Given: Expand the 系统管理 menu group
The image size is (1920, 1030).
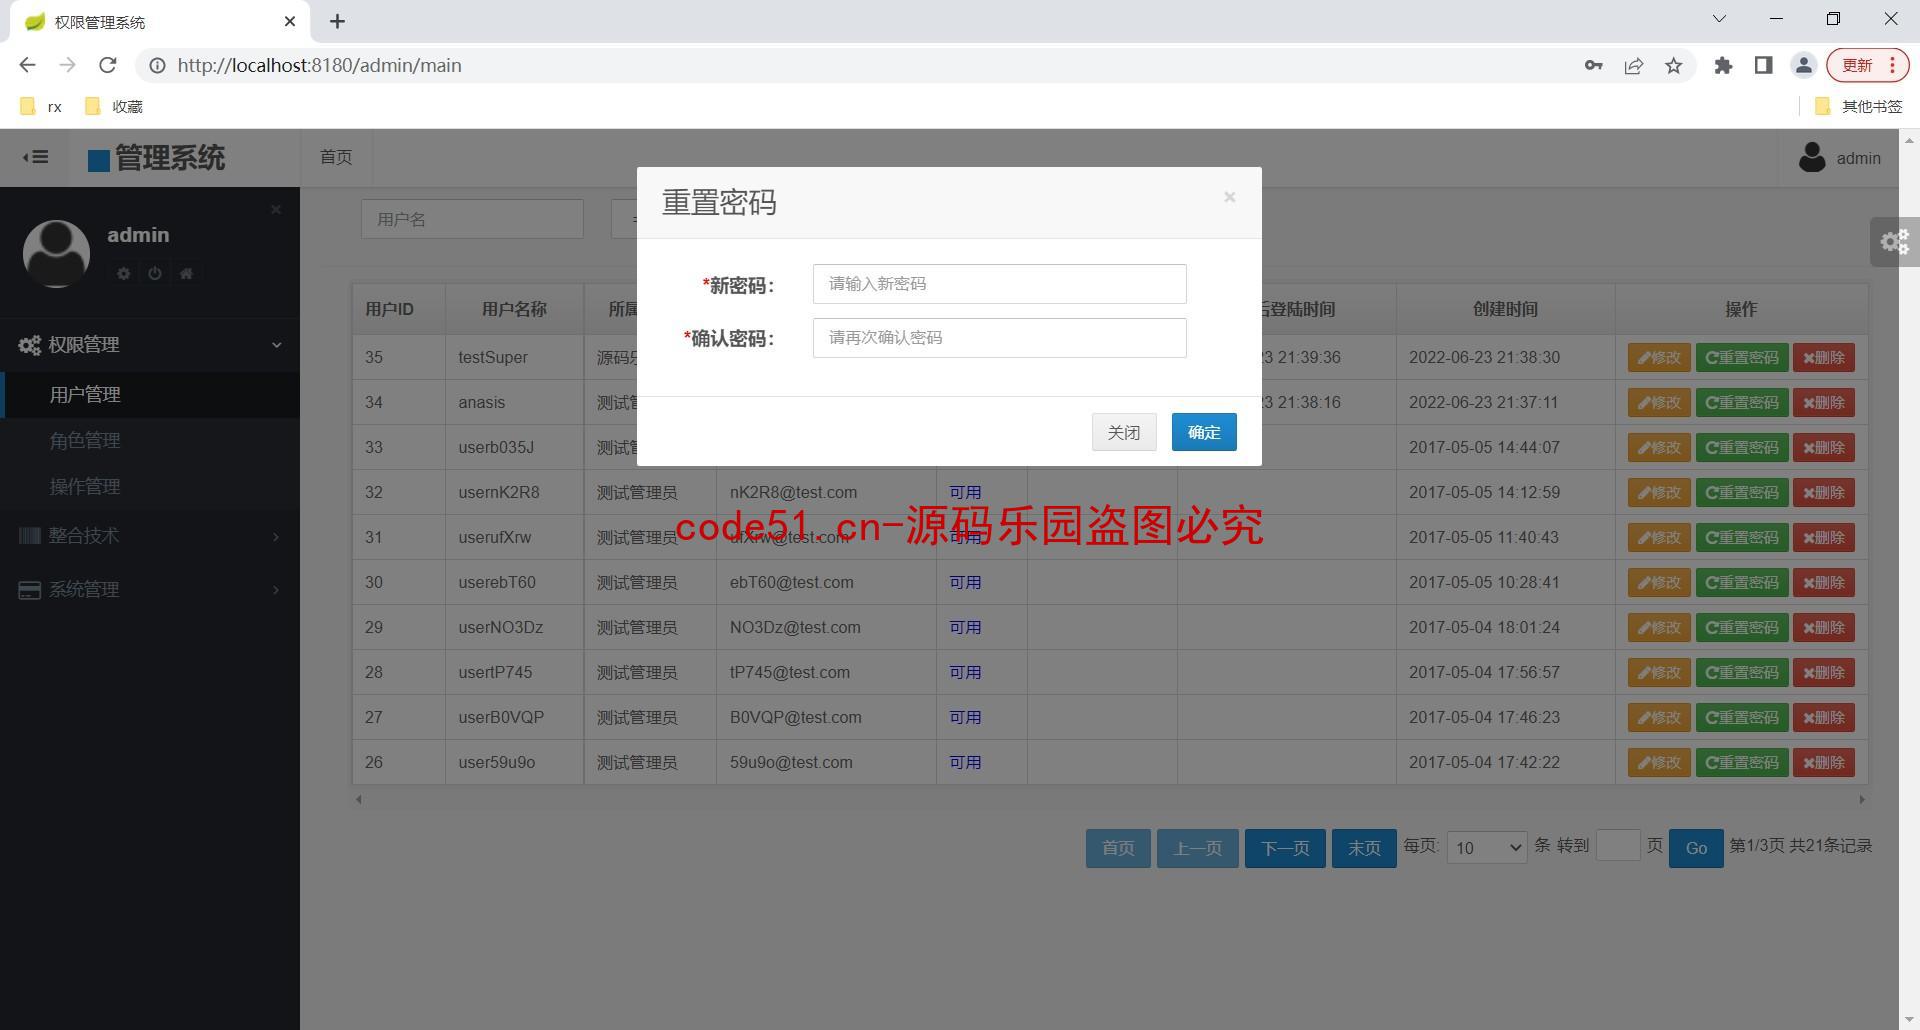Looking at the screenshot, I should pos(150,590).
